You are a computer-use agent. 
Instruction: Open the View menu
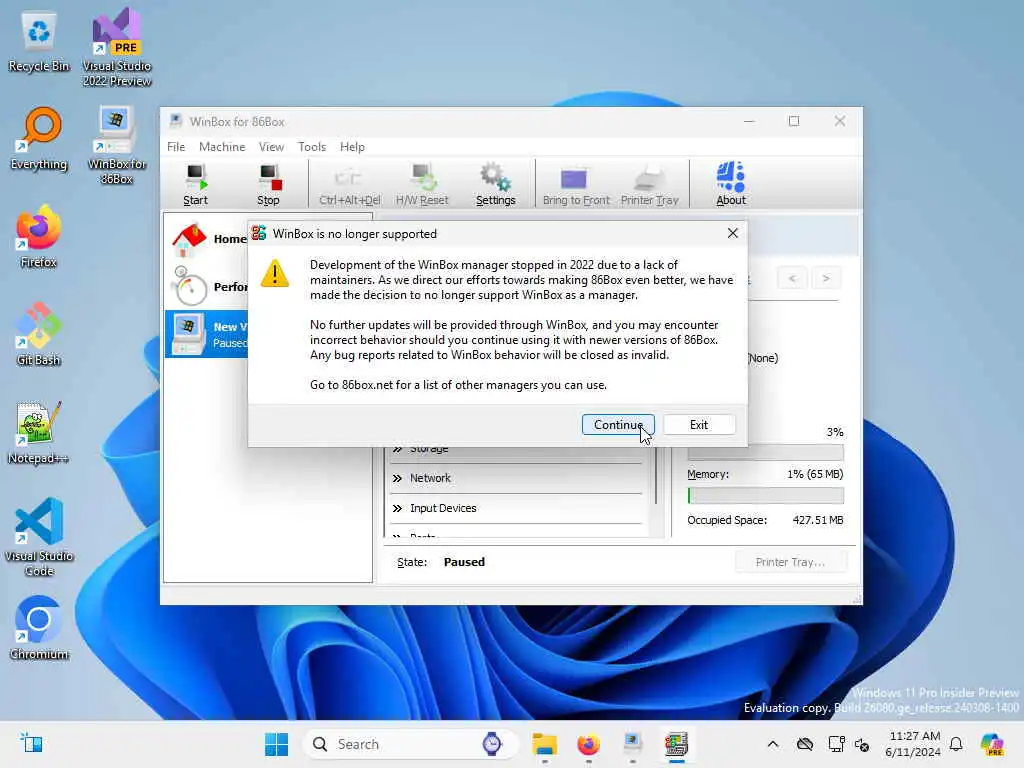tap(271, 147)
